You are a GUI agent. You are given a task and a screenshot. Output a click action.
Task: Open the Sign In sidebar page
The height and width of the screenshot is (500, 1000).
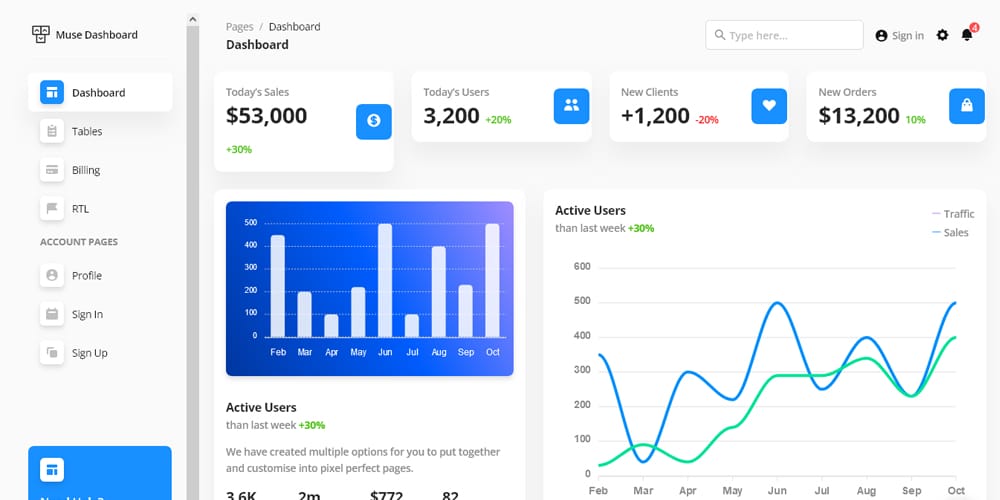pyautogui.click(x=100, y=314)
